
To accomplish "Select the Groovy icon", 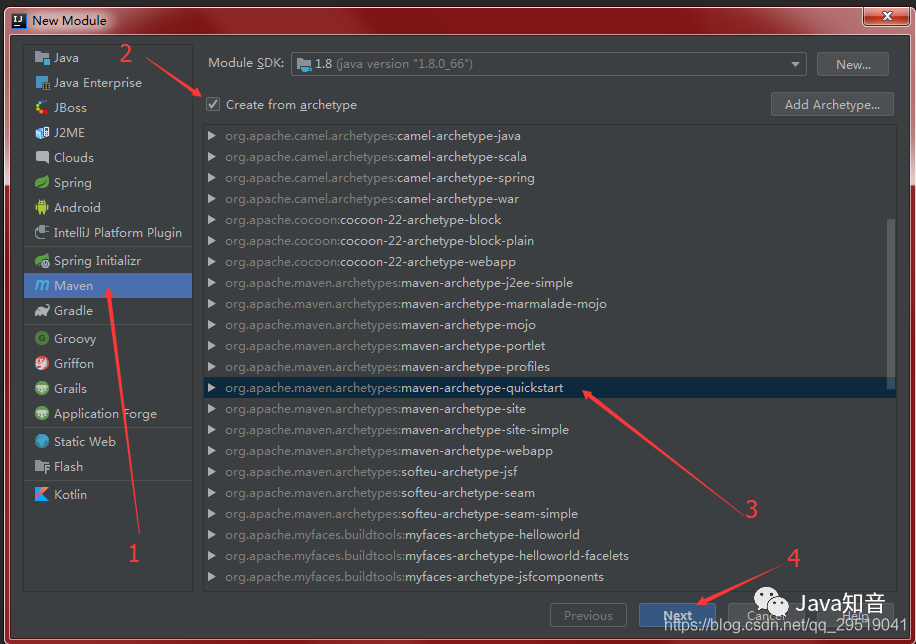I will (42, 338).
